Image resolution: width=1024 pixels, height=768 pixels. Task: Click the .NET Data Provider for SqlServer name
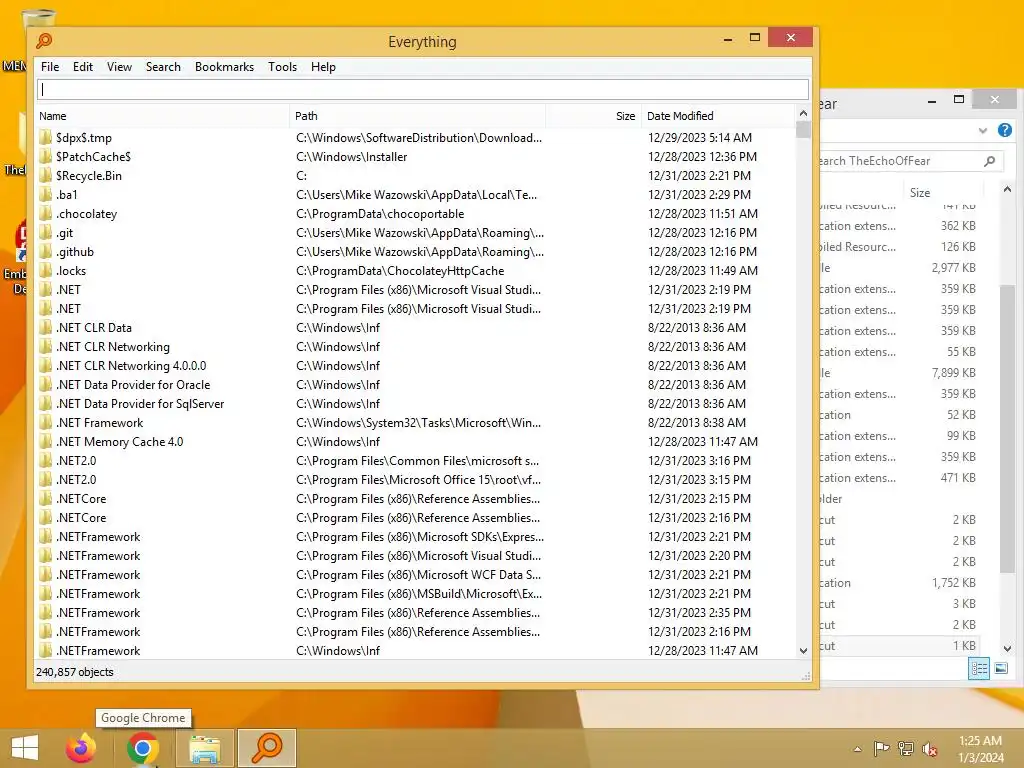tap(140, 404)
